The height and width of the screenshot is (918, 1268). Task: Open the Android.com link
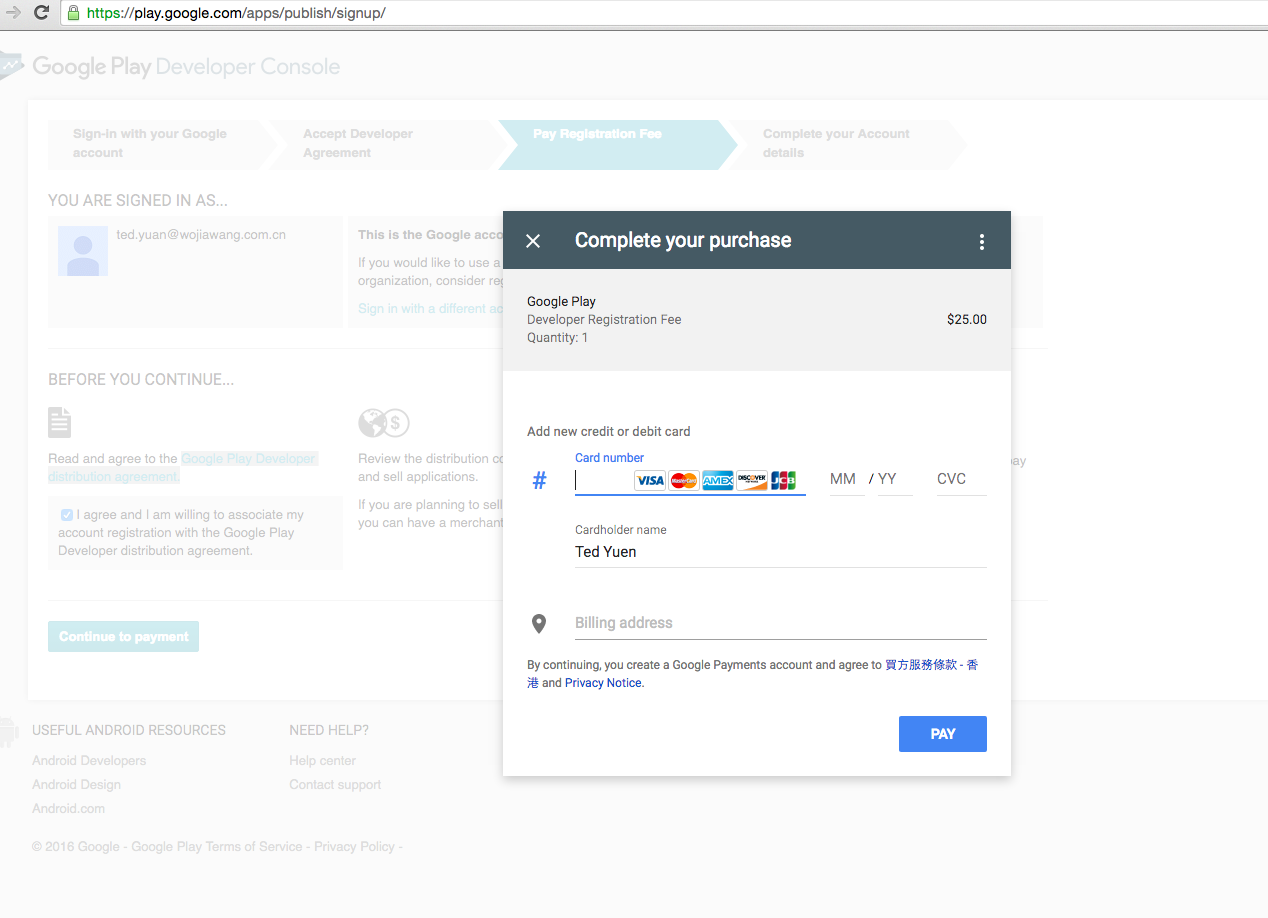click(68, 809)
